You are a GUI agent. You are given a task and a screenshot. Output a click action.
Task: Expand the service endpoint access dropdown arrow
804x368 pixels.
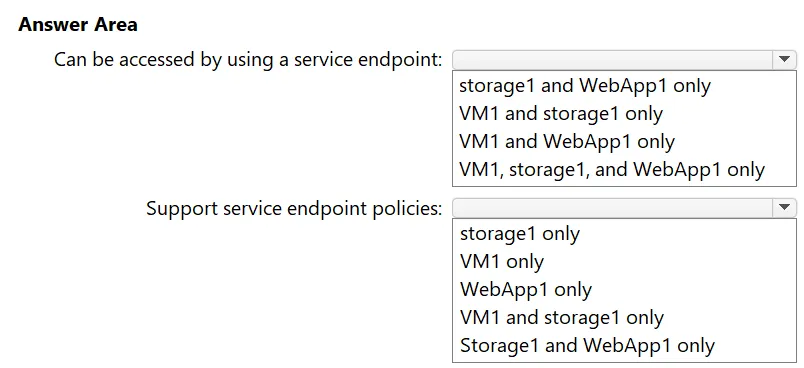784,59
